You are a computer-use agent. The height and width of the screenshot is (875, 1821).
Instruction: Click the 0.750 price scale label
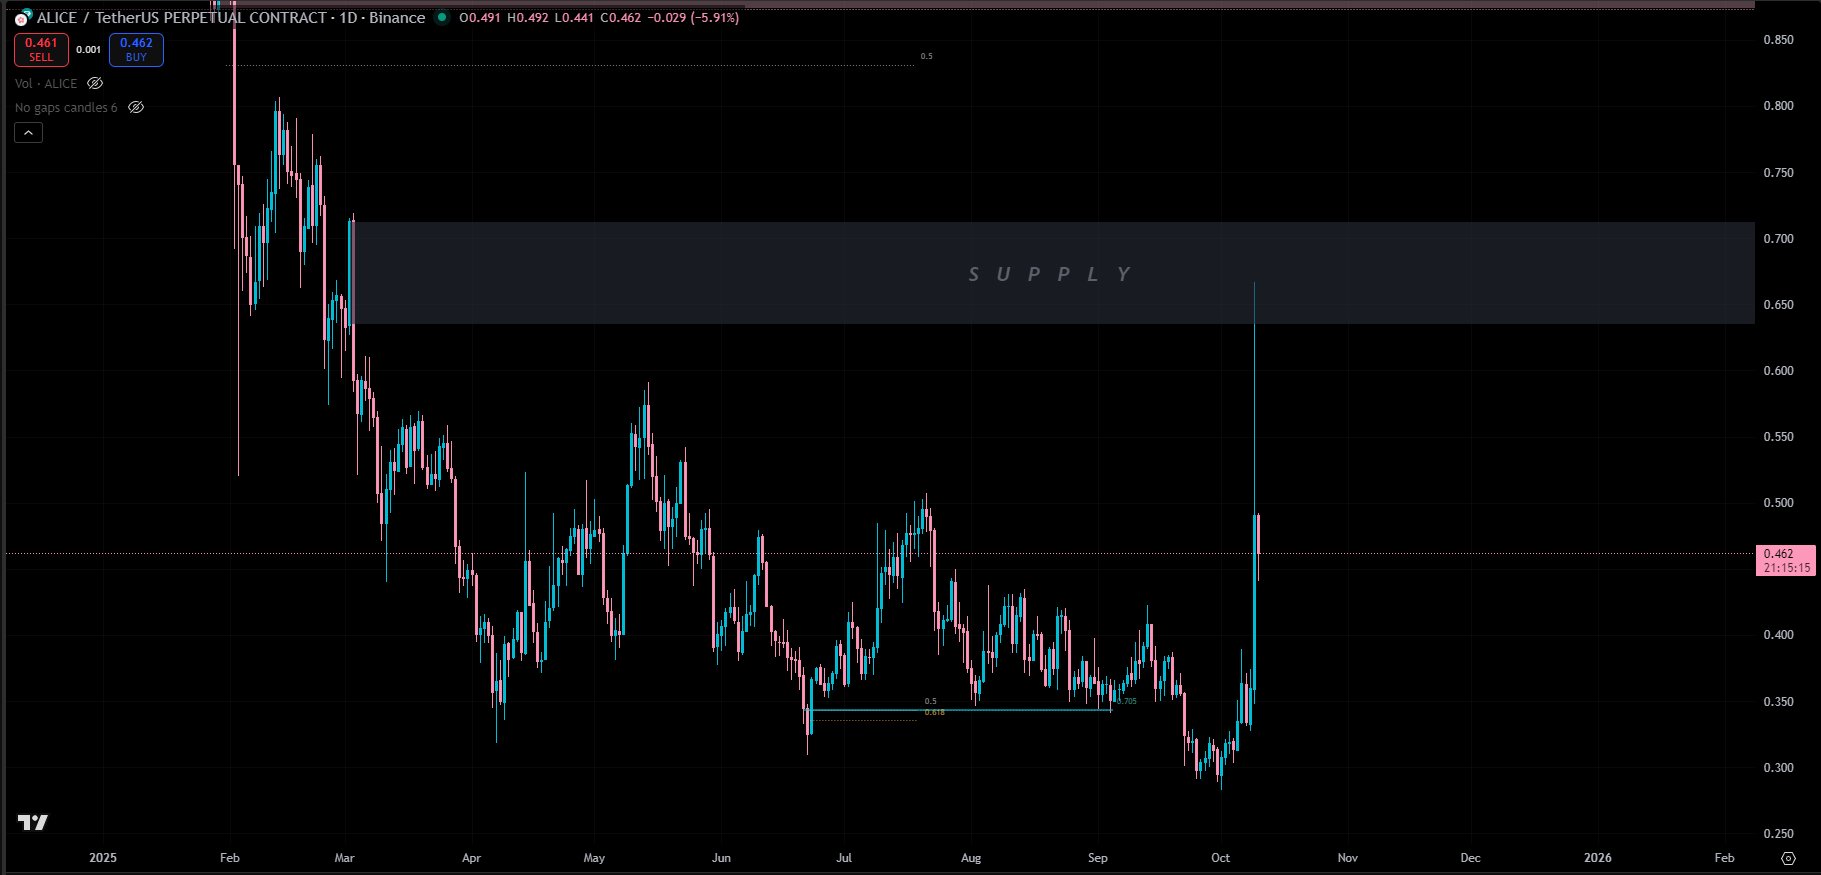[x=1778, y=173]
